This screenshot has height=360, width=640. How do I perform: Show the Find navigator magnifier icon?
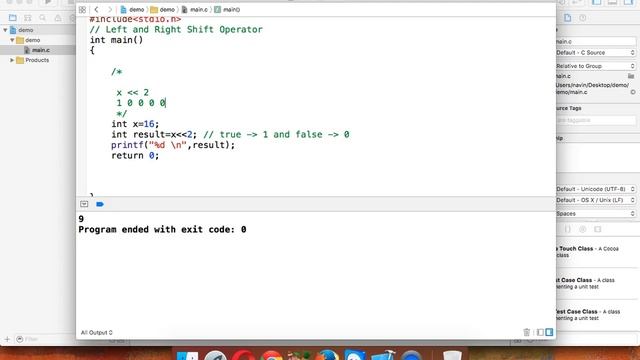(42, 18)
